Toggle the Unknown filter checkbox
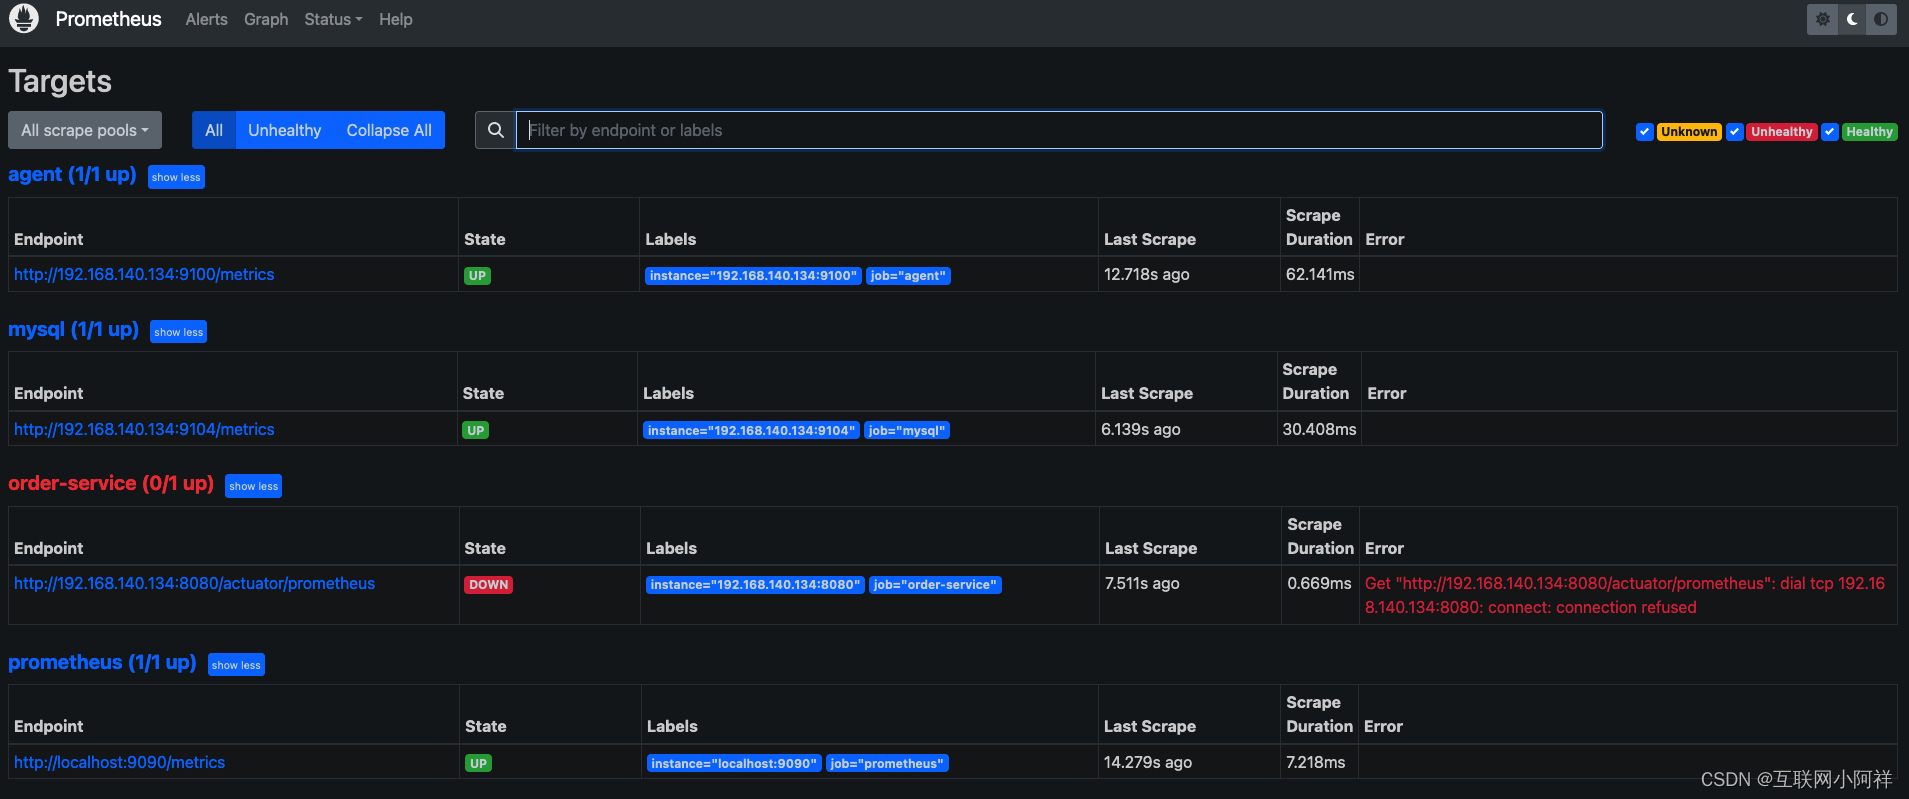This screenshot has width=1909, height=799. (x=1644, y=132)
